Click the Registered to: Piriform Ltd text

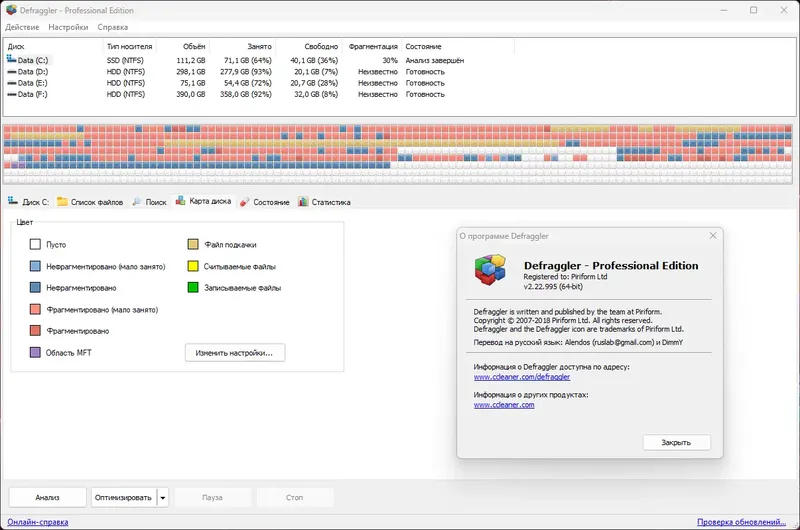click(x=565, y=276)
